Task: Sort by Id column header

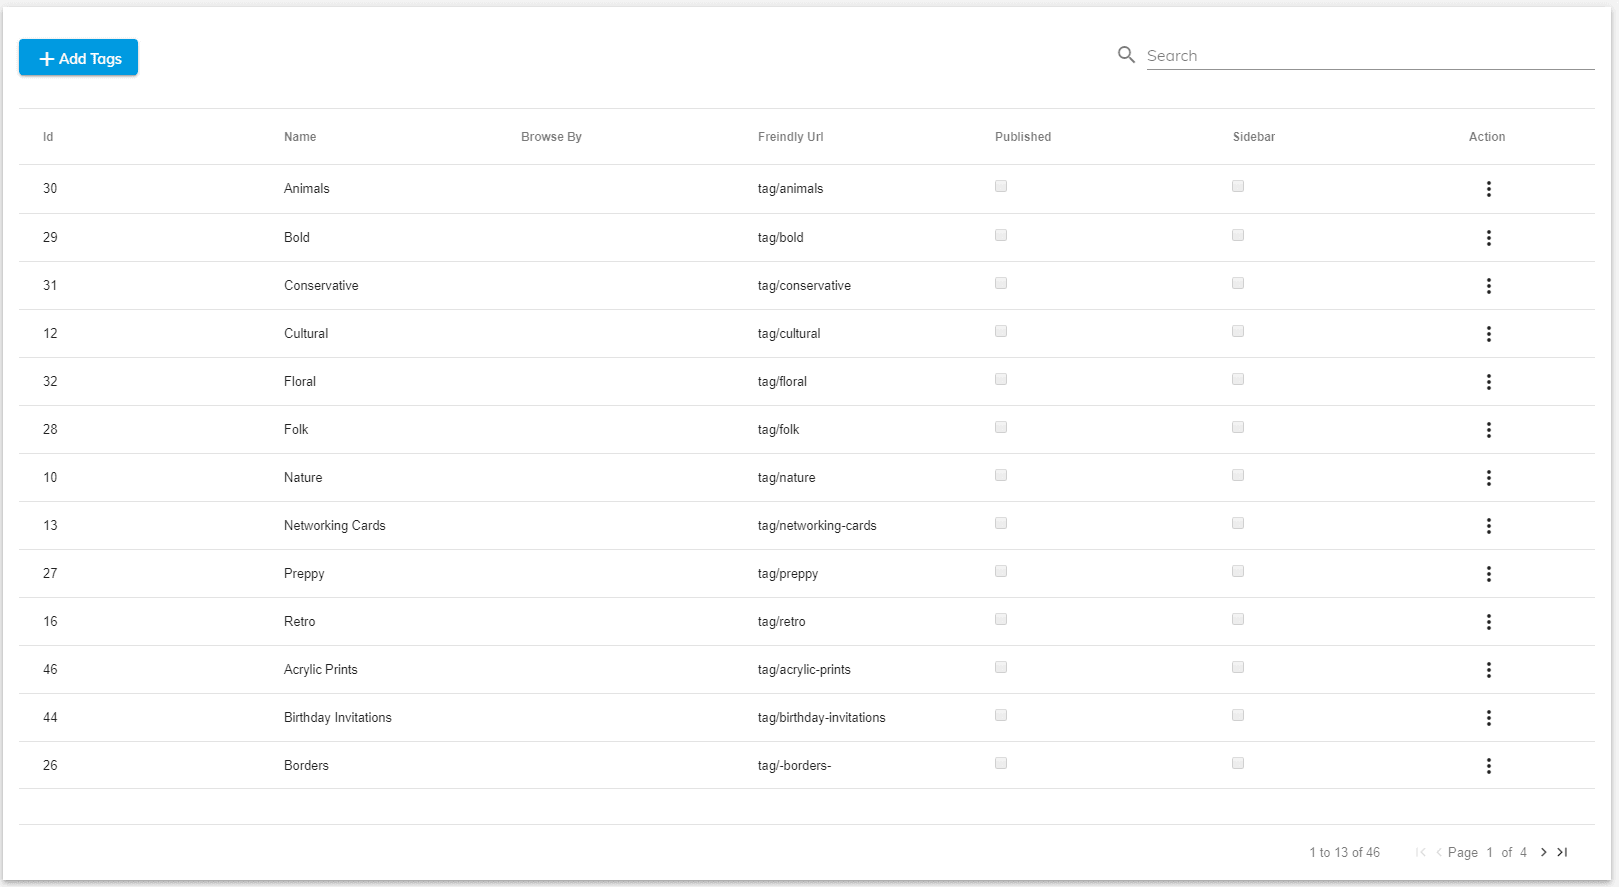Action: pyautogui.click(x=48, y=137)
